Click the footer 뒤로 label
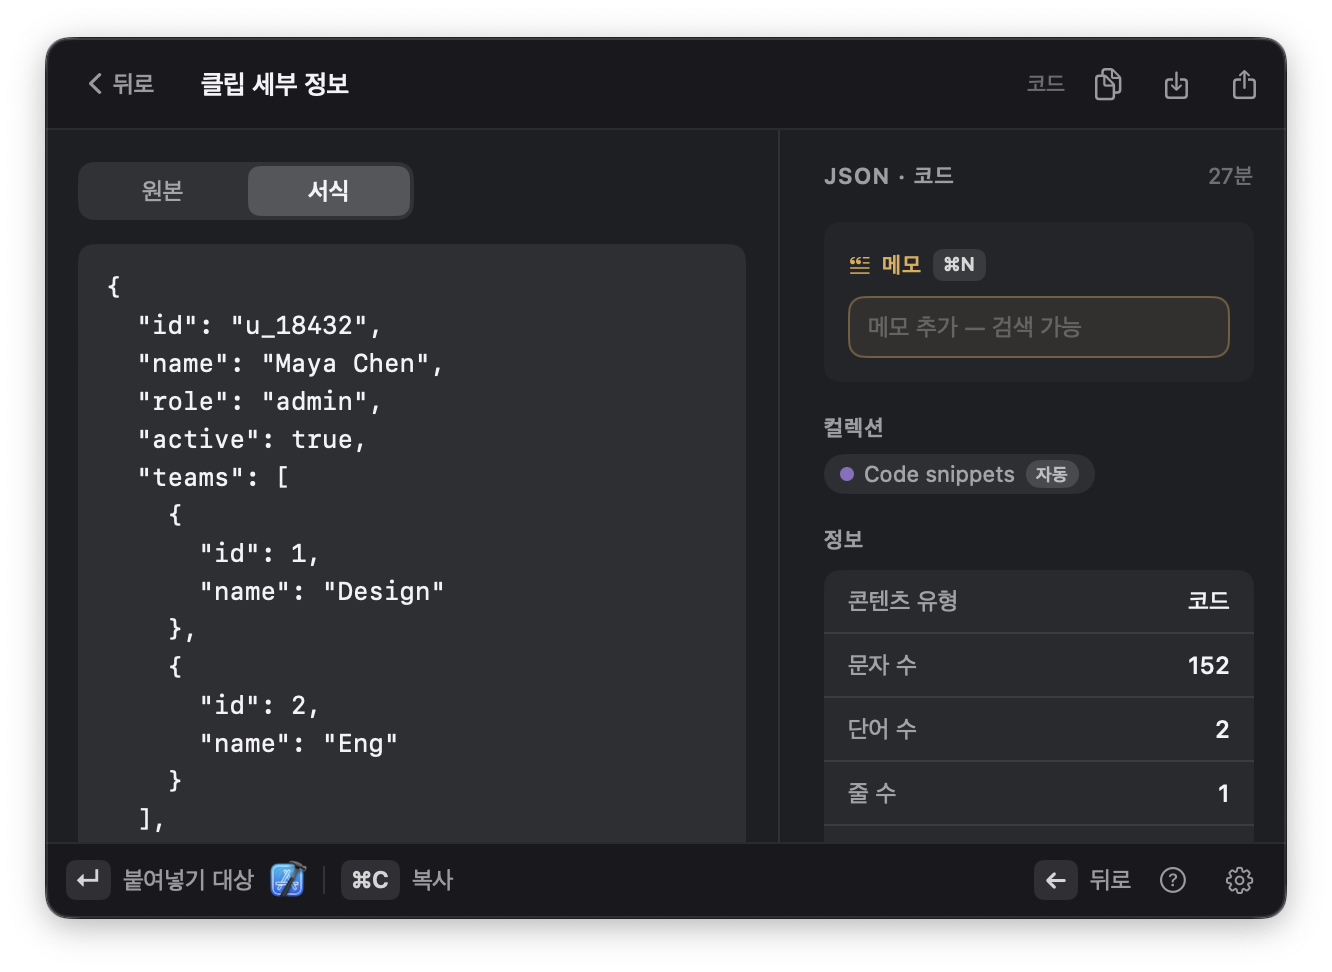 click(1110, 880)
